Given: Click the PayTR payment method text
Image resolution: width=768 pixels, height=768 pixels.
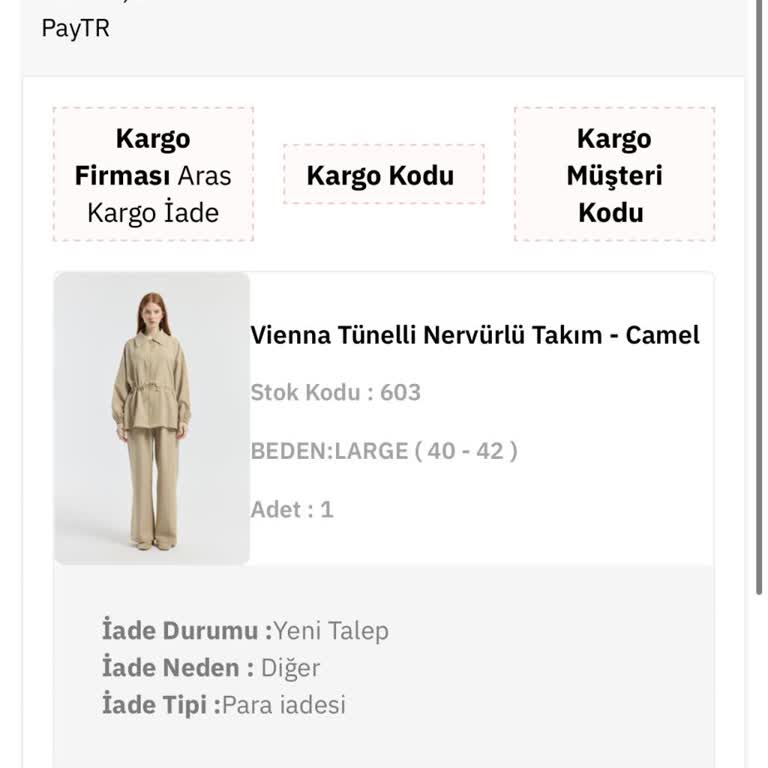Looking at the screenshot, I should tap(75, 28).
